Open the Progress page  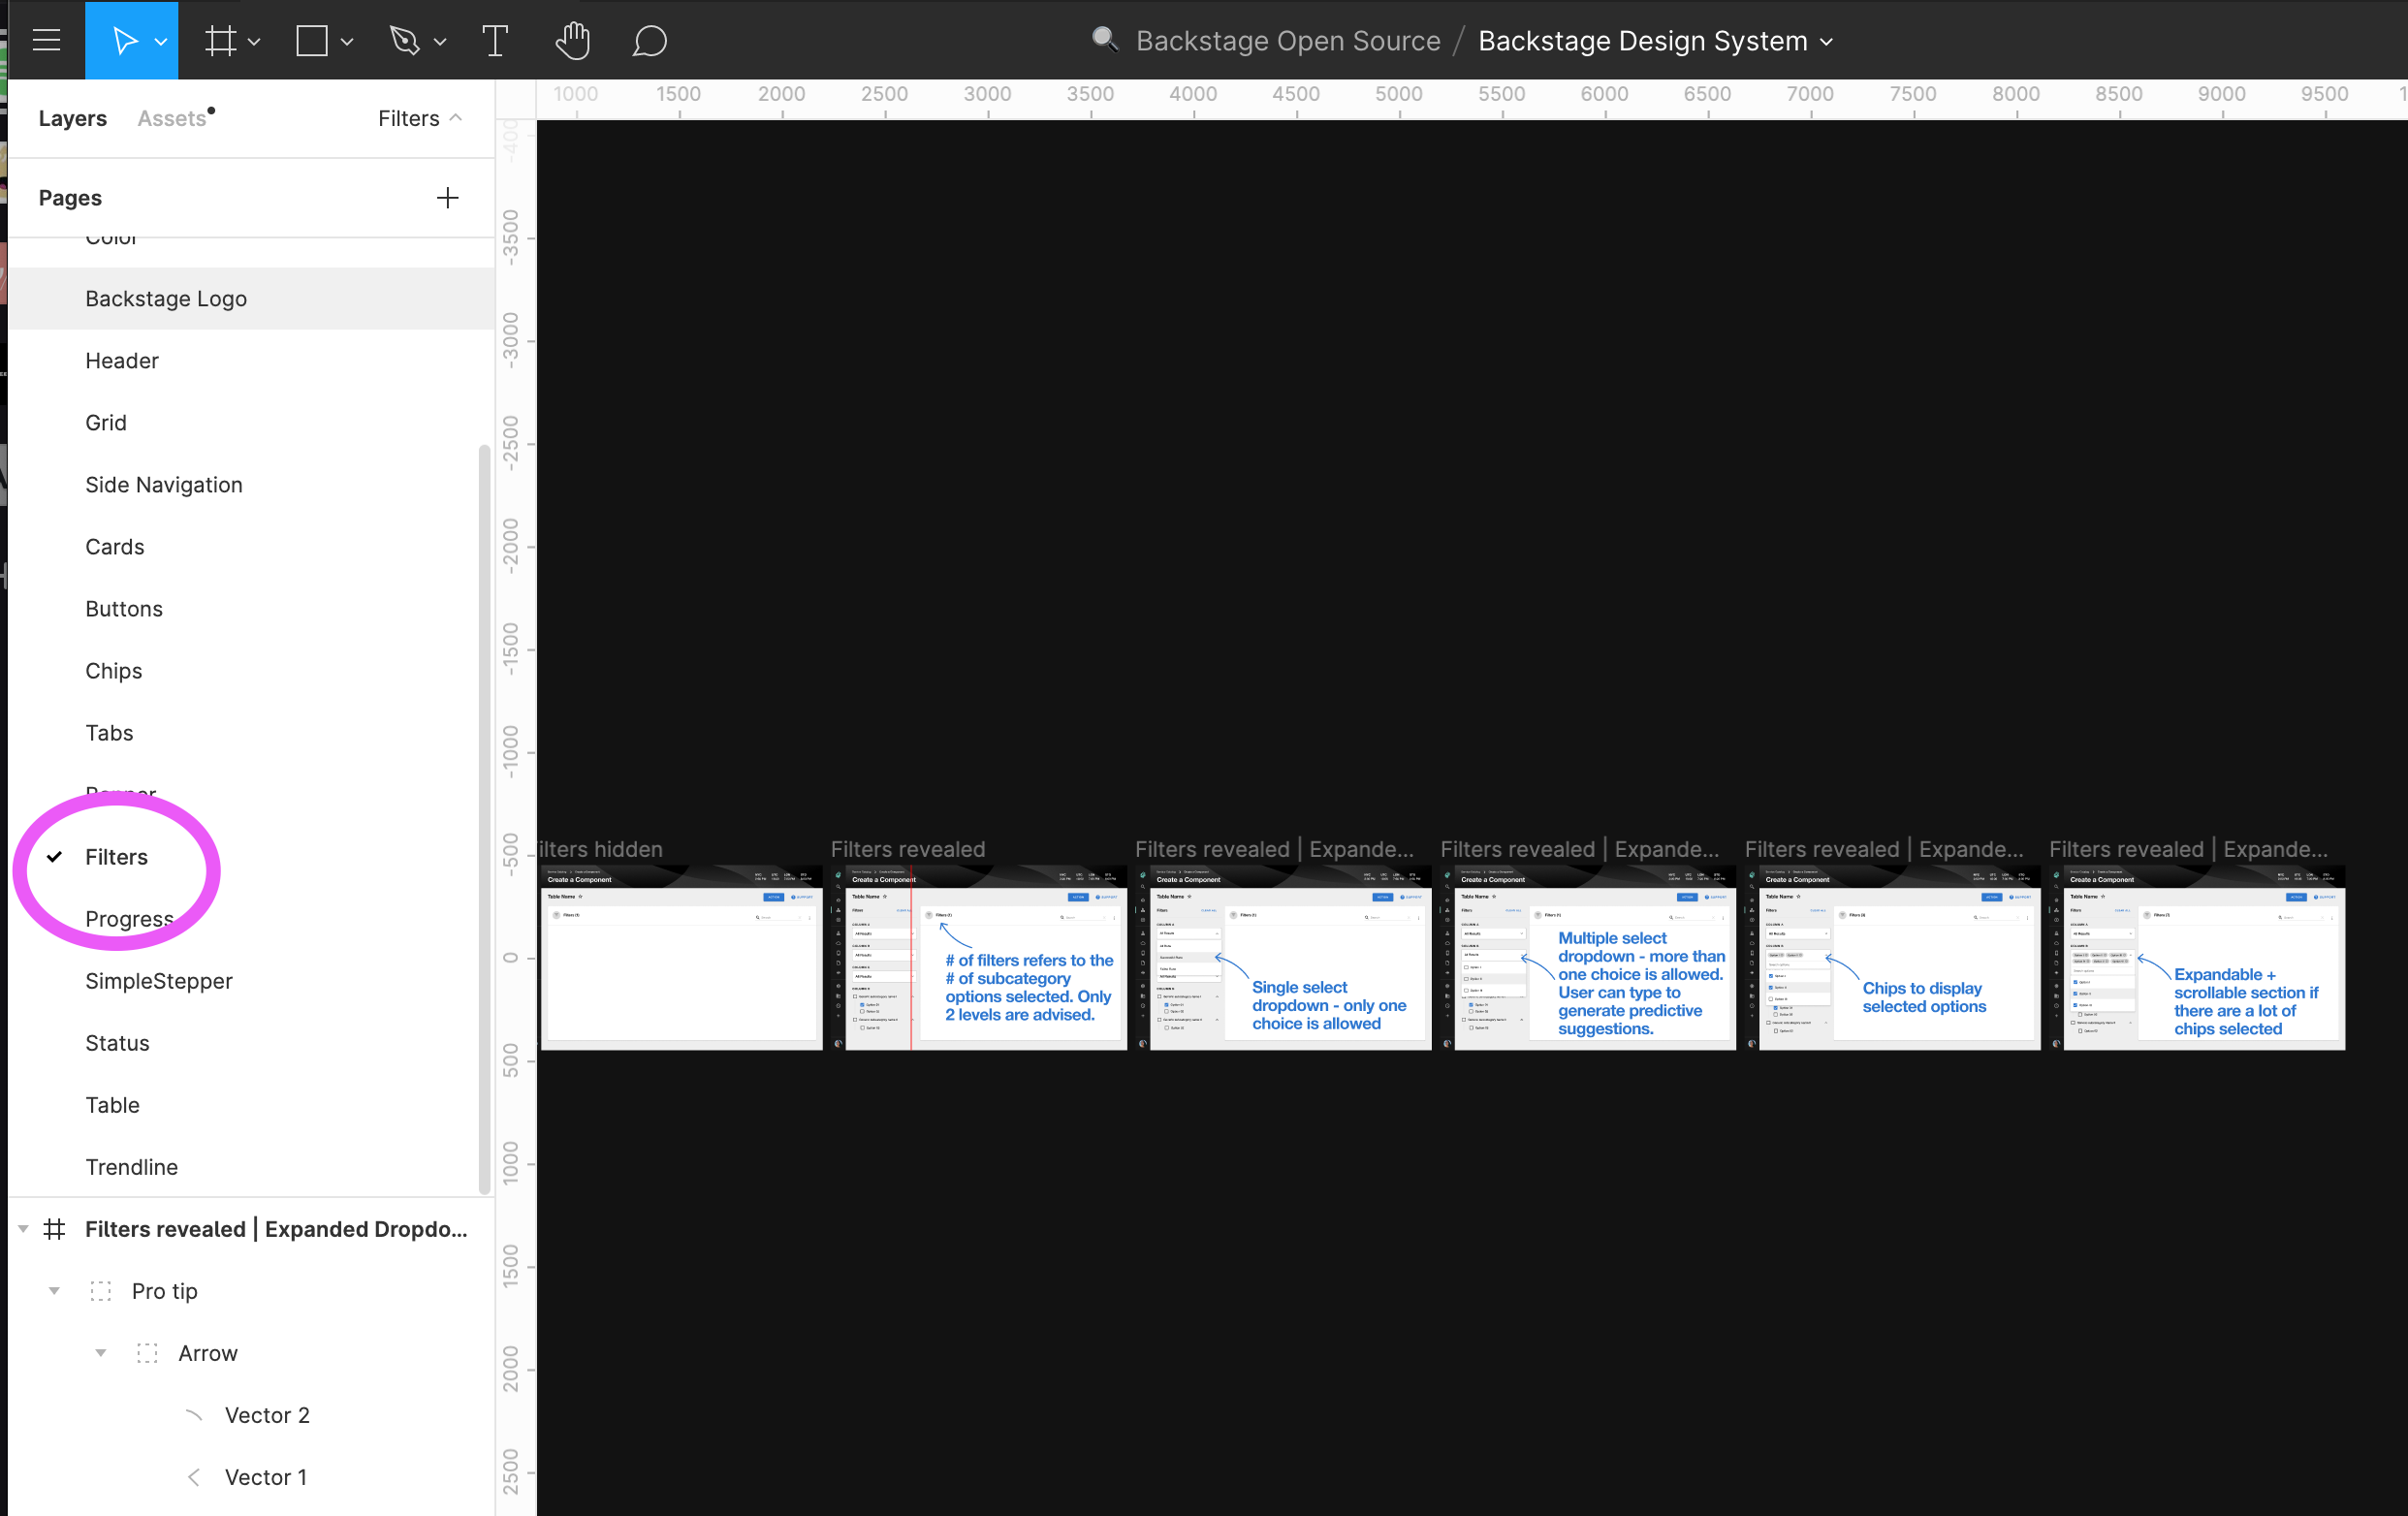251,919
